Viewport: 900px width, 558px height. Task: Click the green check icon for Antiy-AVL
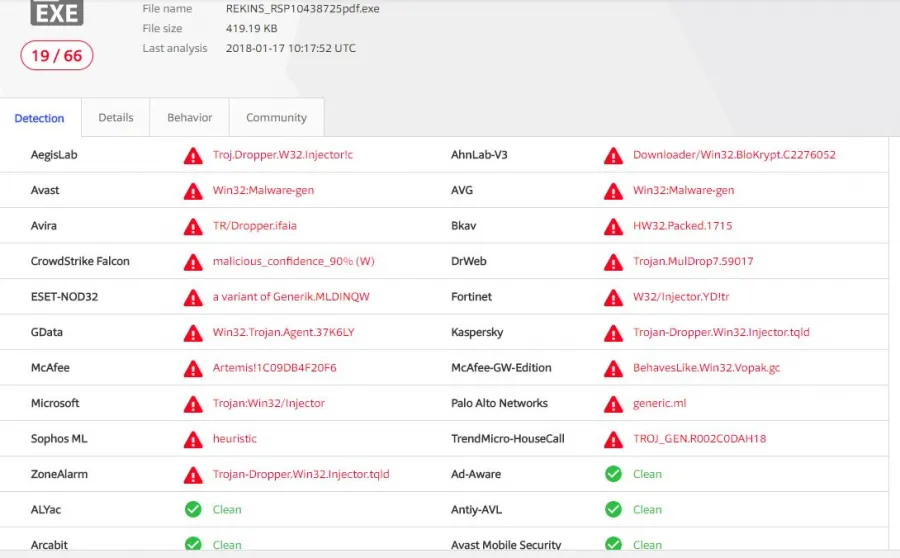[x=614, y=509]
